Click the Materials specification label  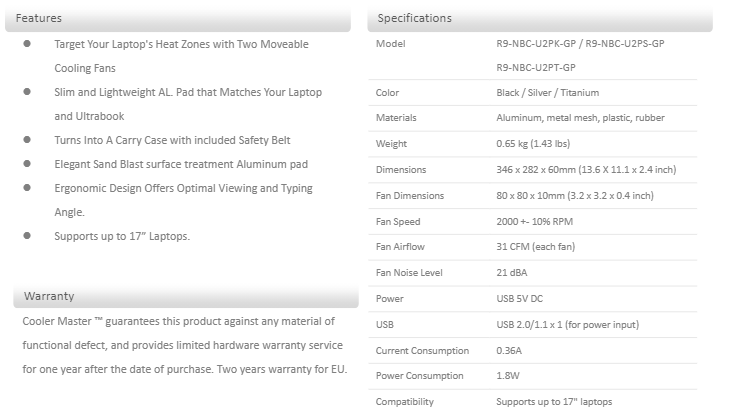coord(396,118)
